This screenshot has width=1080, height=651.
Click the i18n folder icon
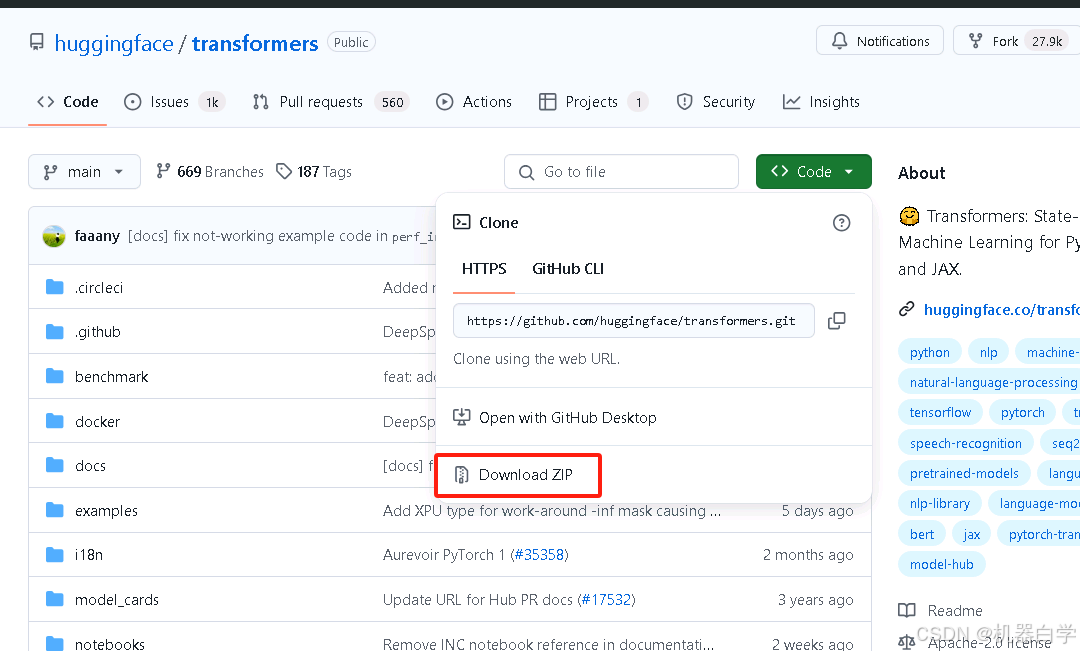pyautogui.click(x=54, y=554)
